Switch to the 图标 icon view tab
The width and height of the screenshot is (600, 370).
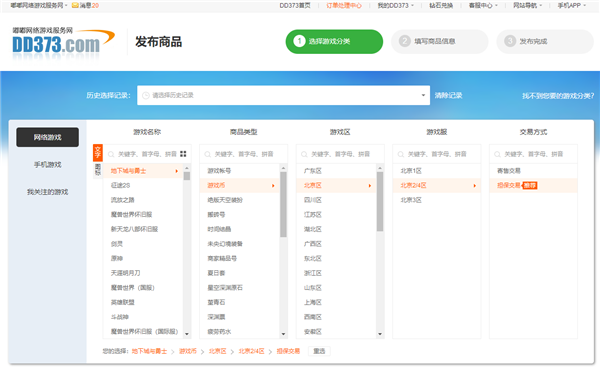click(x=98, y=170)
